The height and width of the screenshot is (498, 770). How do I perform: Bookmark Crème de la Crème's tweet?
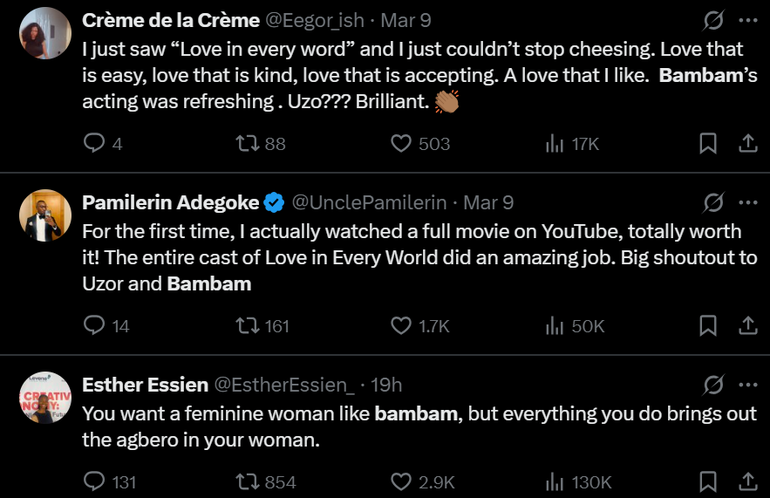(708, 144)
